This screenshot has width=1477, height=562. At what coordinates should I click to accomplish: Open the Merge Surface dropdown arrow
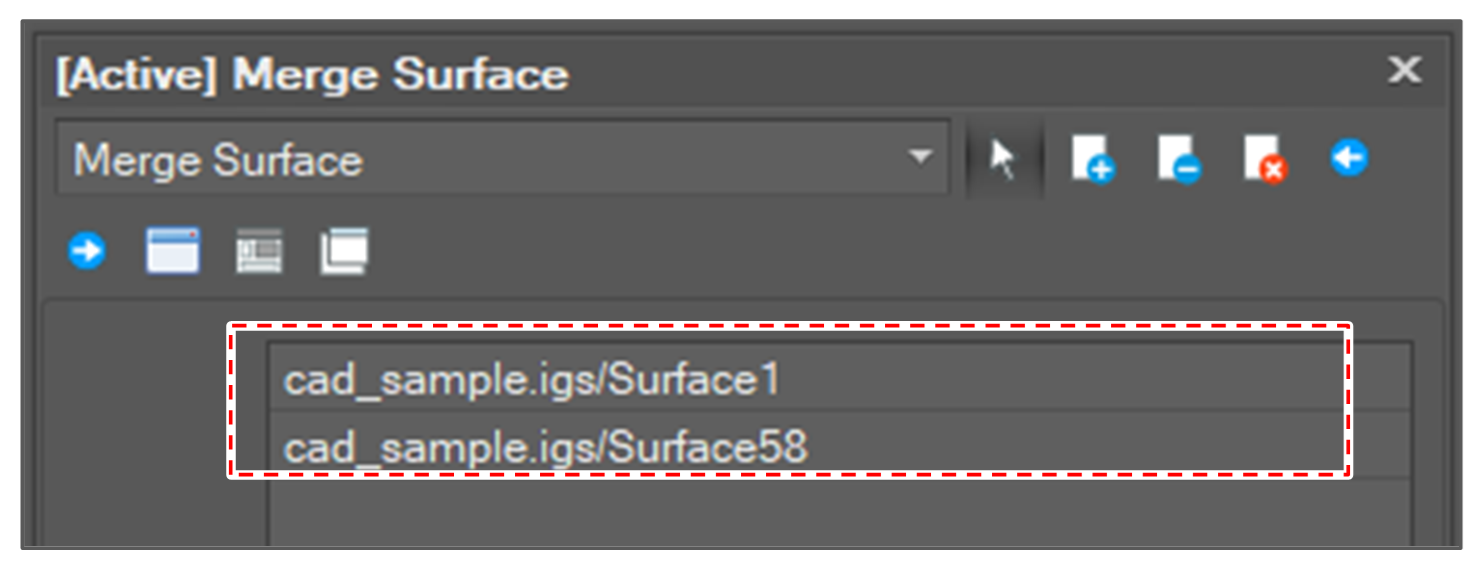[x=919, y=158]
